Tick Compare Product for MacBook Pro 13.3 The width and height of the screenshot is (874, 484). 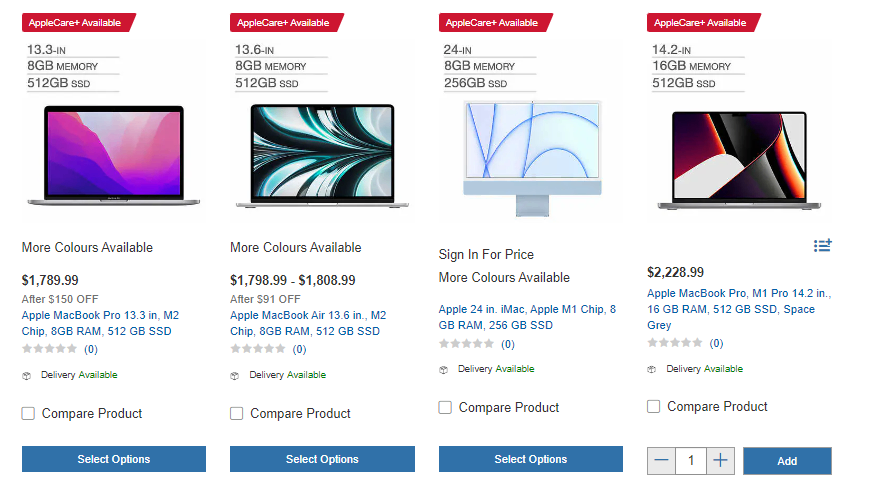tap(28, 413)
